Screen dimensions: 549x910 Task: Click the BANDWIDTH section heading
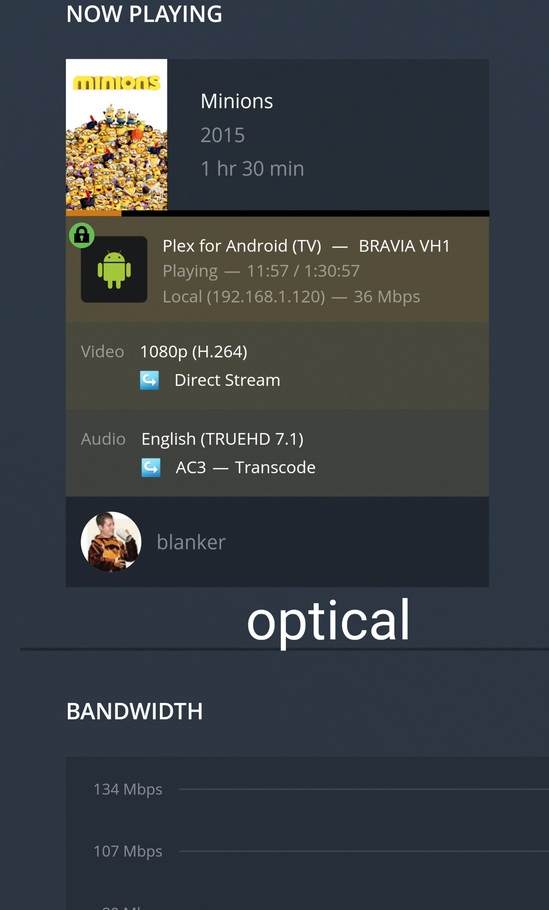135,712
